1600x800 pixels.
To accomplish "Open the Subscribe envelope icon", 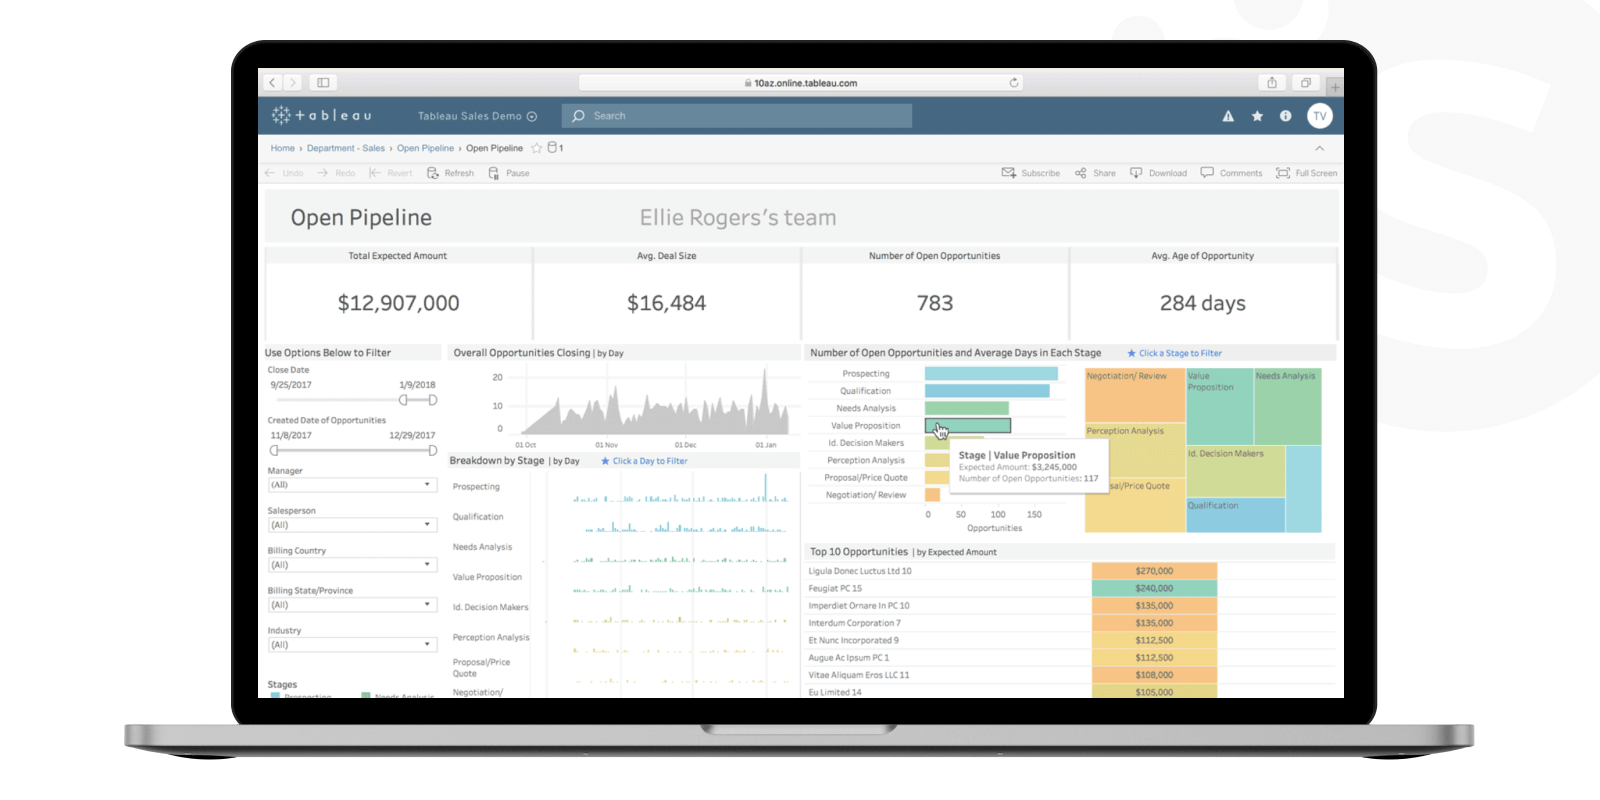I will [x=1009, y=173].
